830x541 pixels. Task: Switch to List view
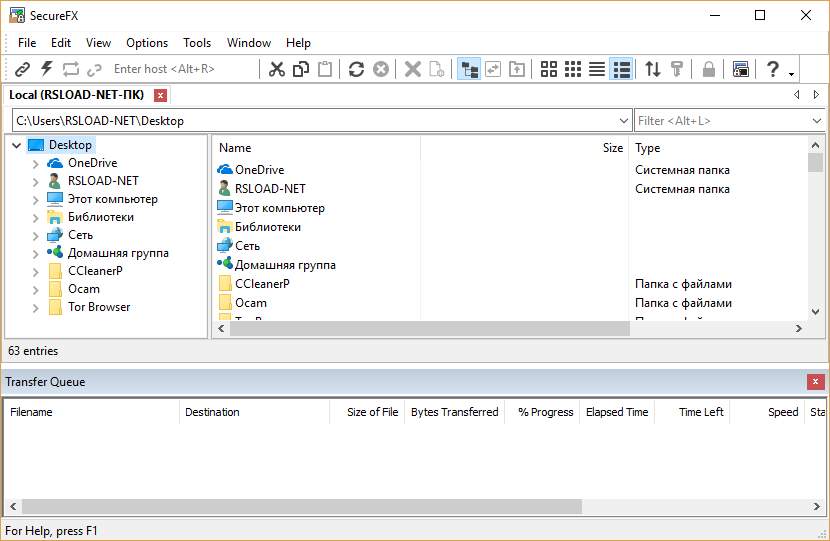point(597,69)
